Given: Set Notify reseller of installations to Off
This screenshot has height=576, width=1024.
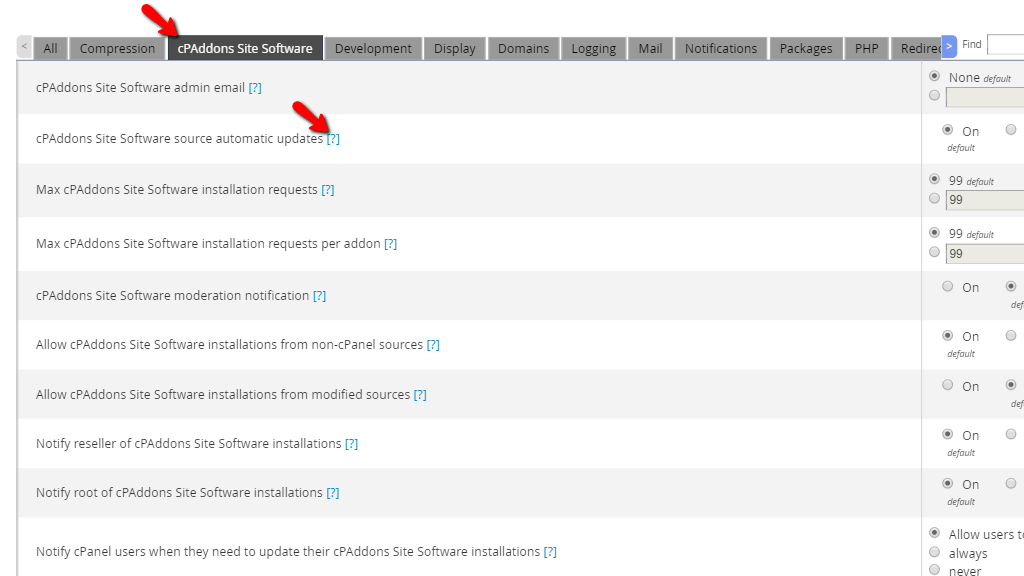Looking at the screenshot, I should tap(1011, 434).
